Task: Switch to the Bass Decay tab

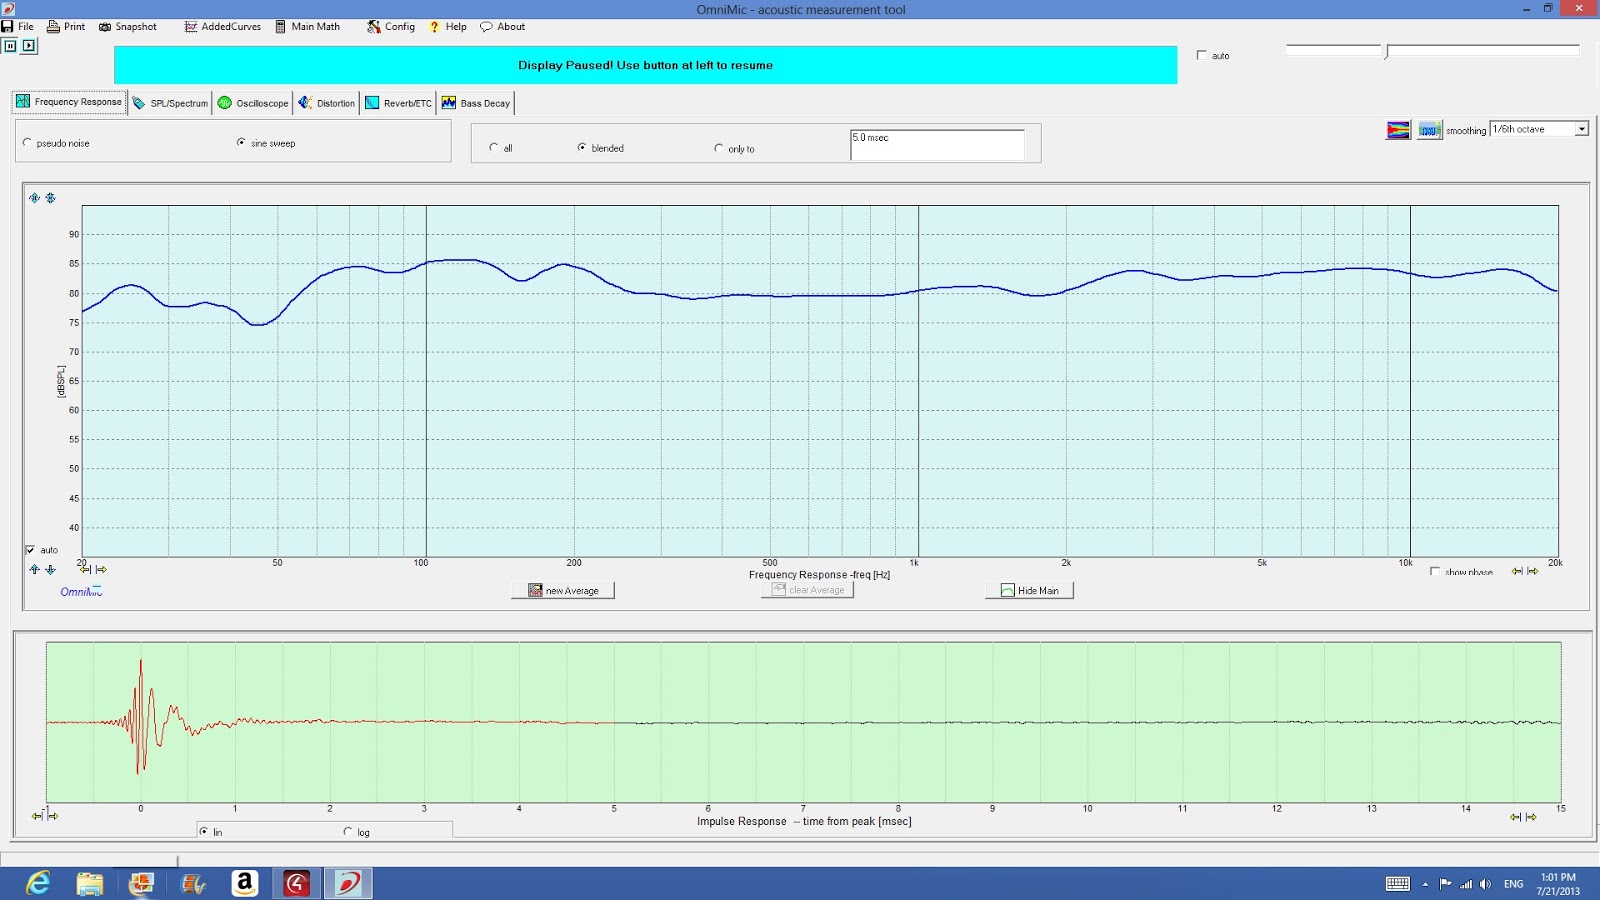Action: (476, 103)
